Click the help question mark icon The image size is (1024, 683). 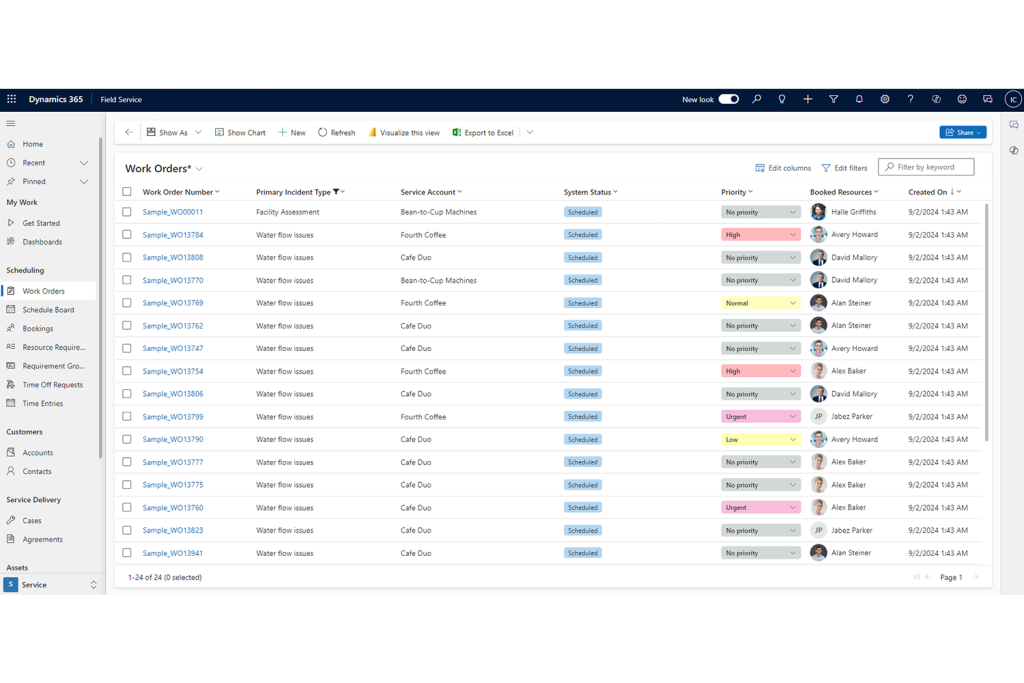point(910,99)
